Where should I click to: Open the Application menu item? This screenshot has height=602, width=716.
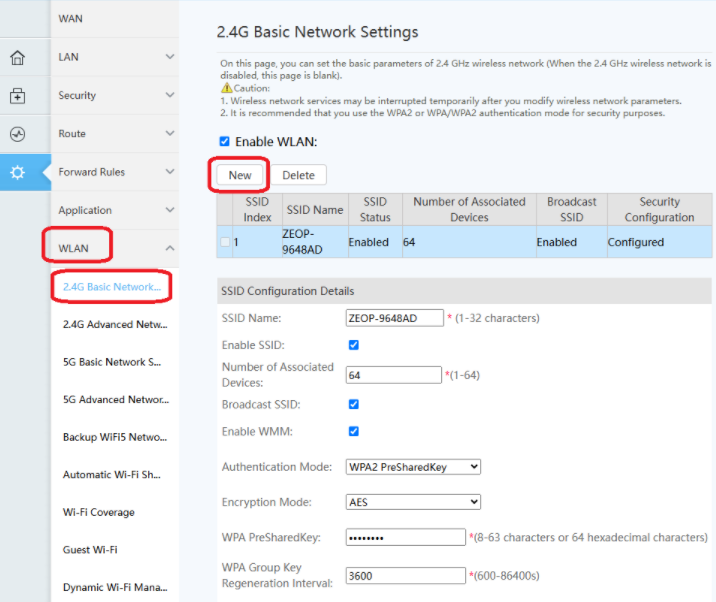coord(115,211)
